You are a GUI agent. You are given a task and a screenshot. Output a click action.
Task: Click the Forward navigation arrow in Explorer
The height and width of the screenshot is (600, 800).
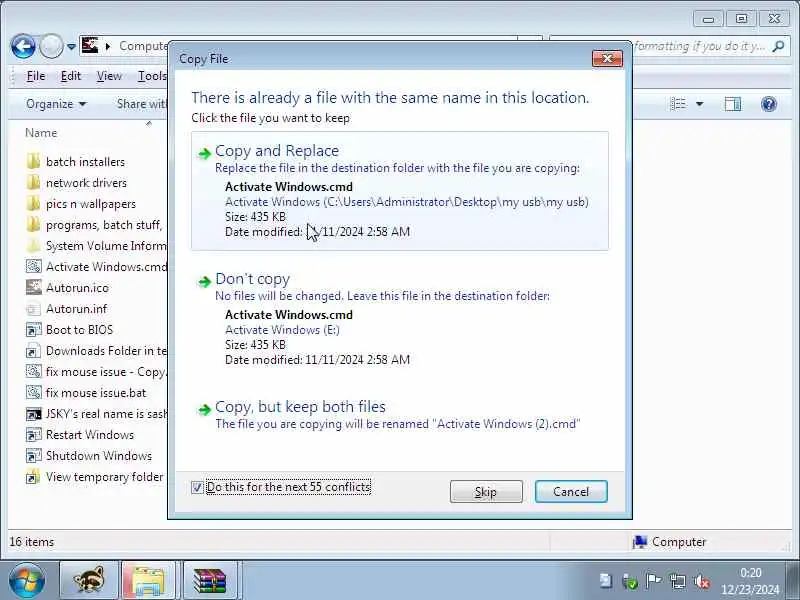(x=51, y=46)
